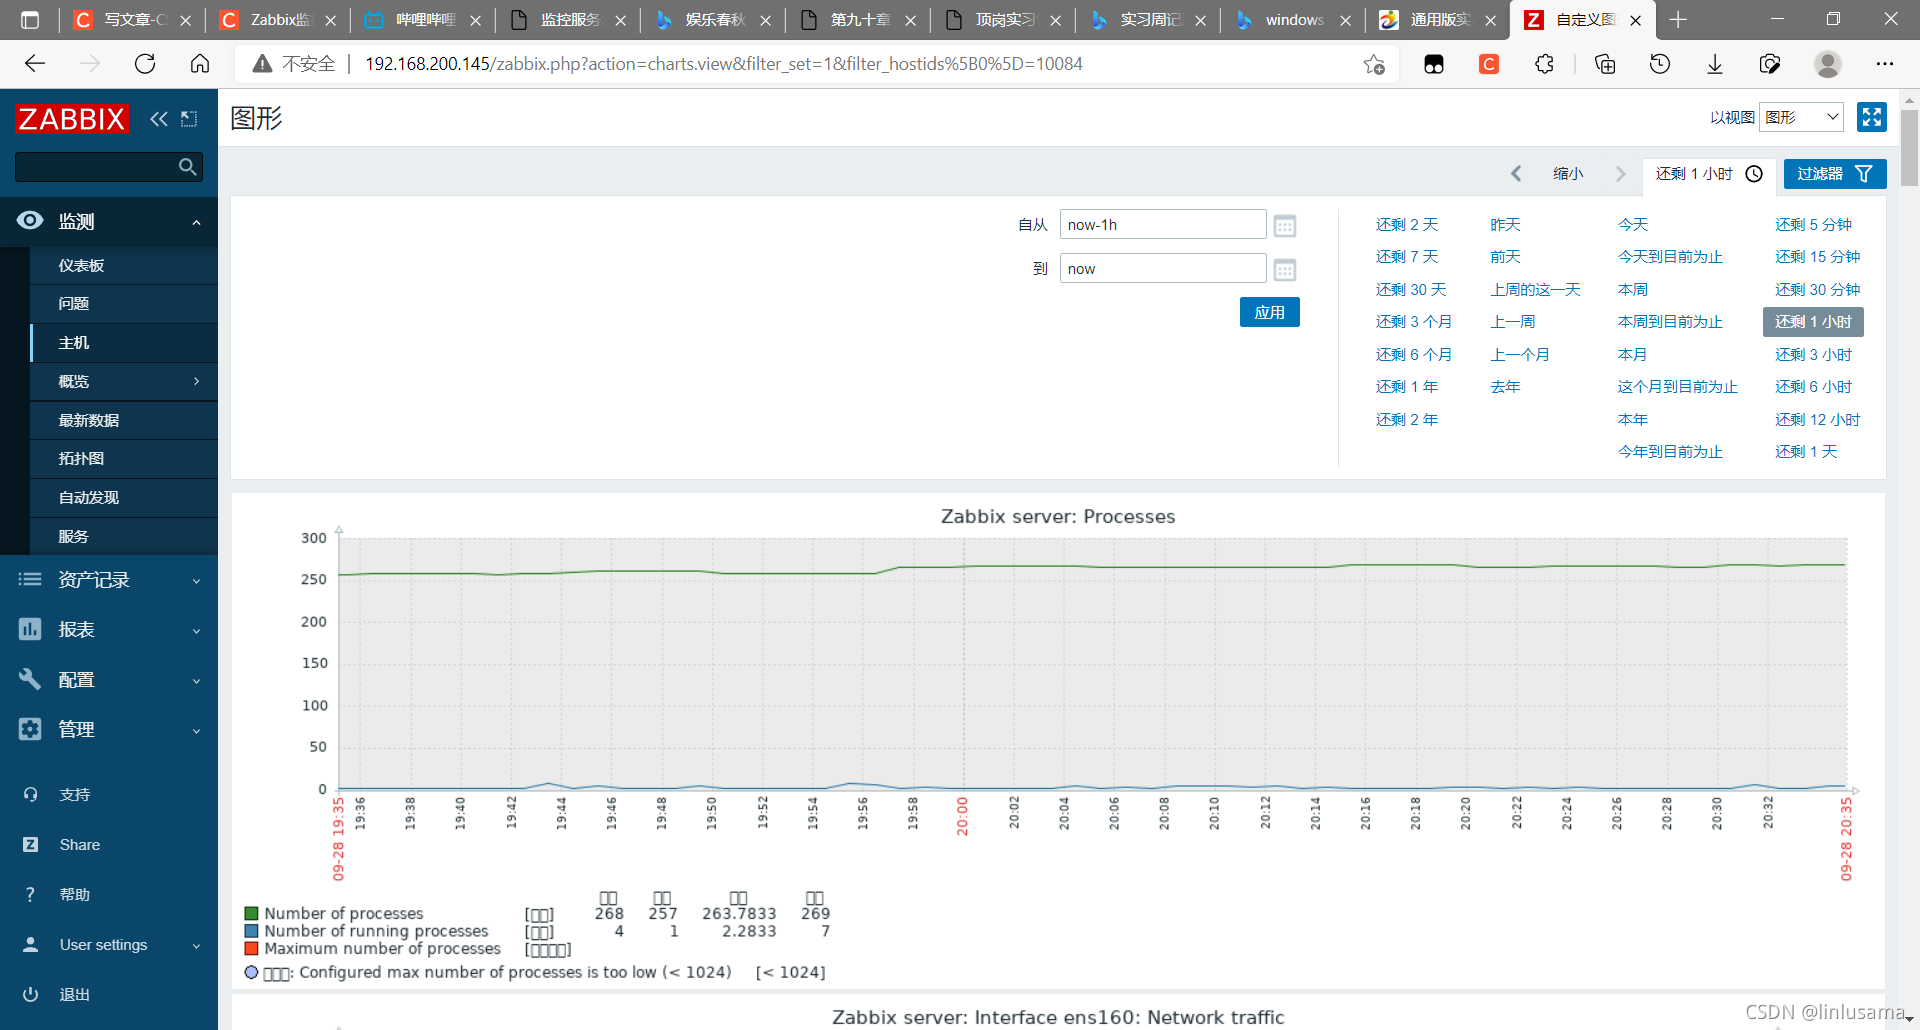
Task: Click the browser address bar URL
Action: pyautogui.click(x=724, y=64)
